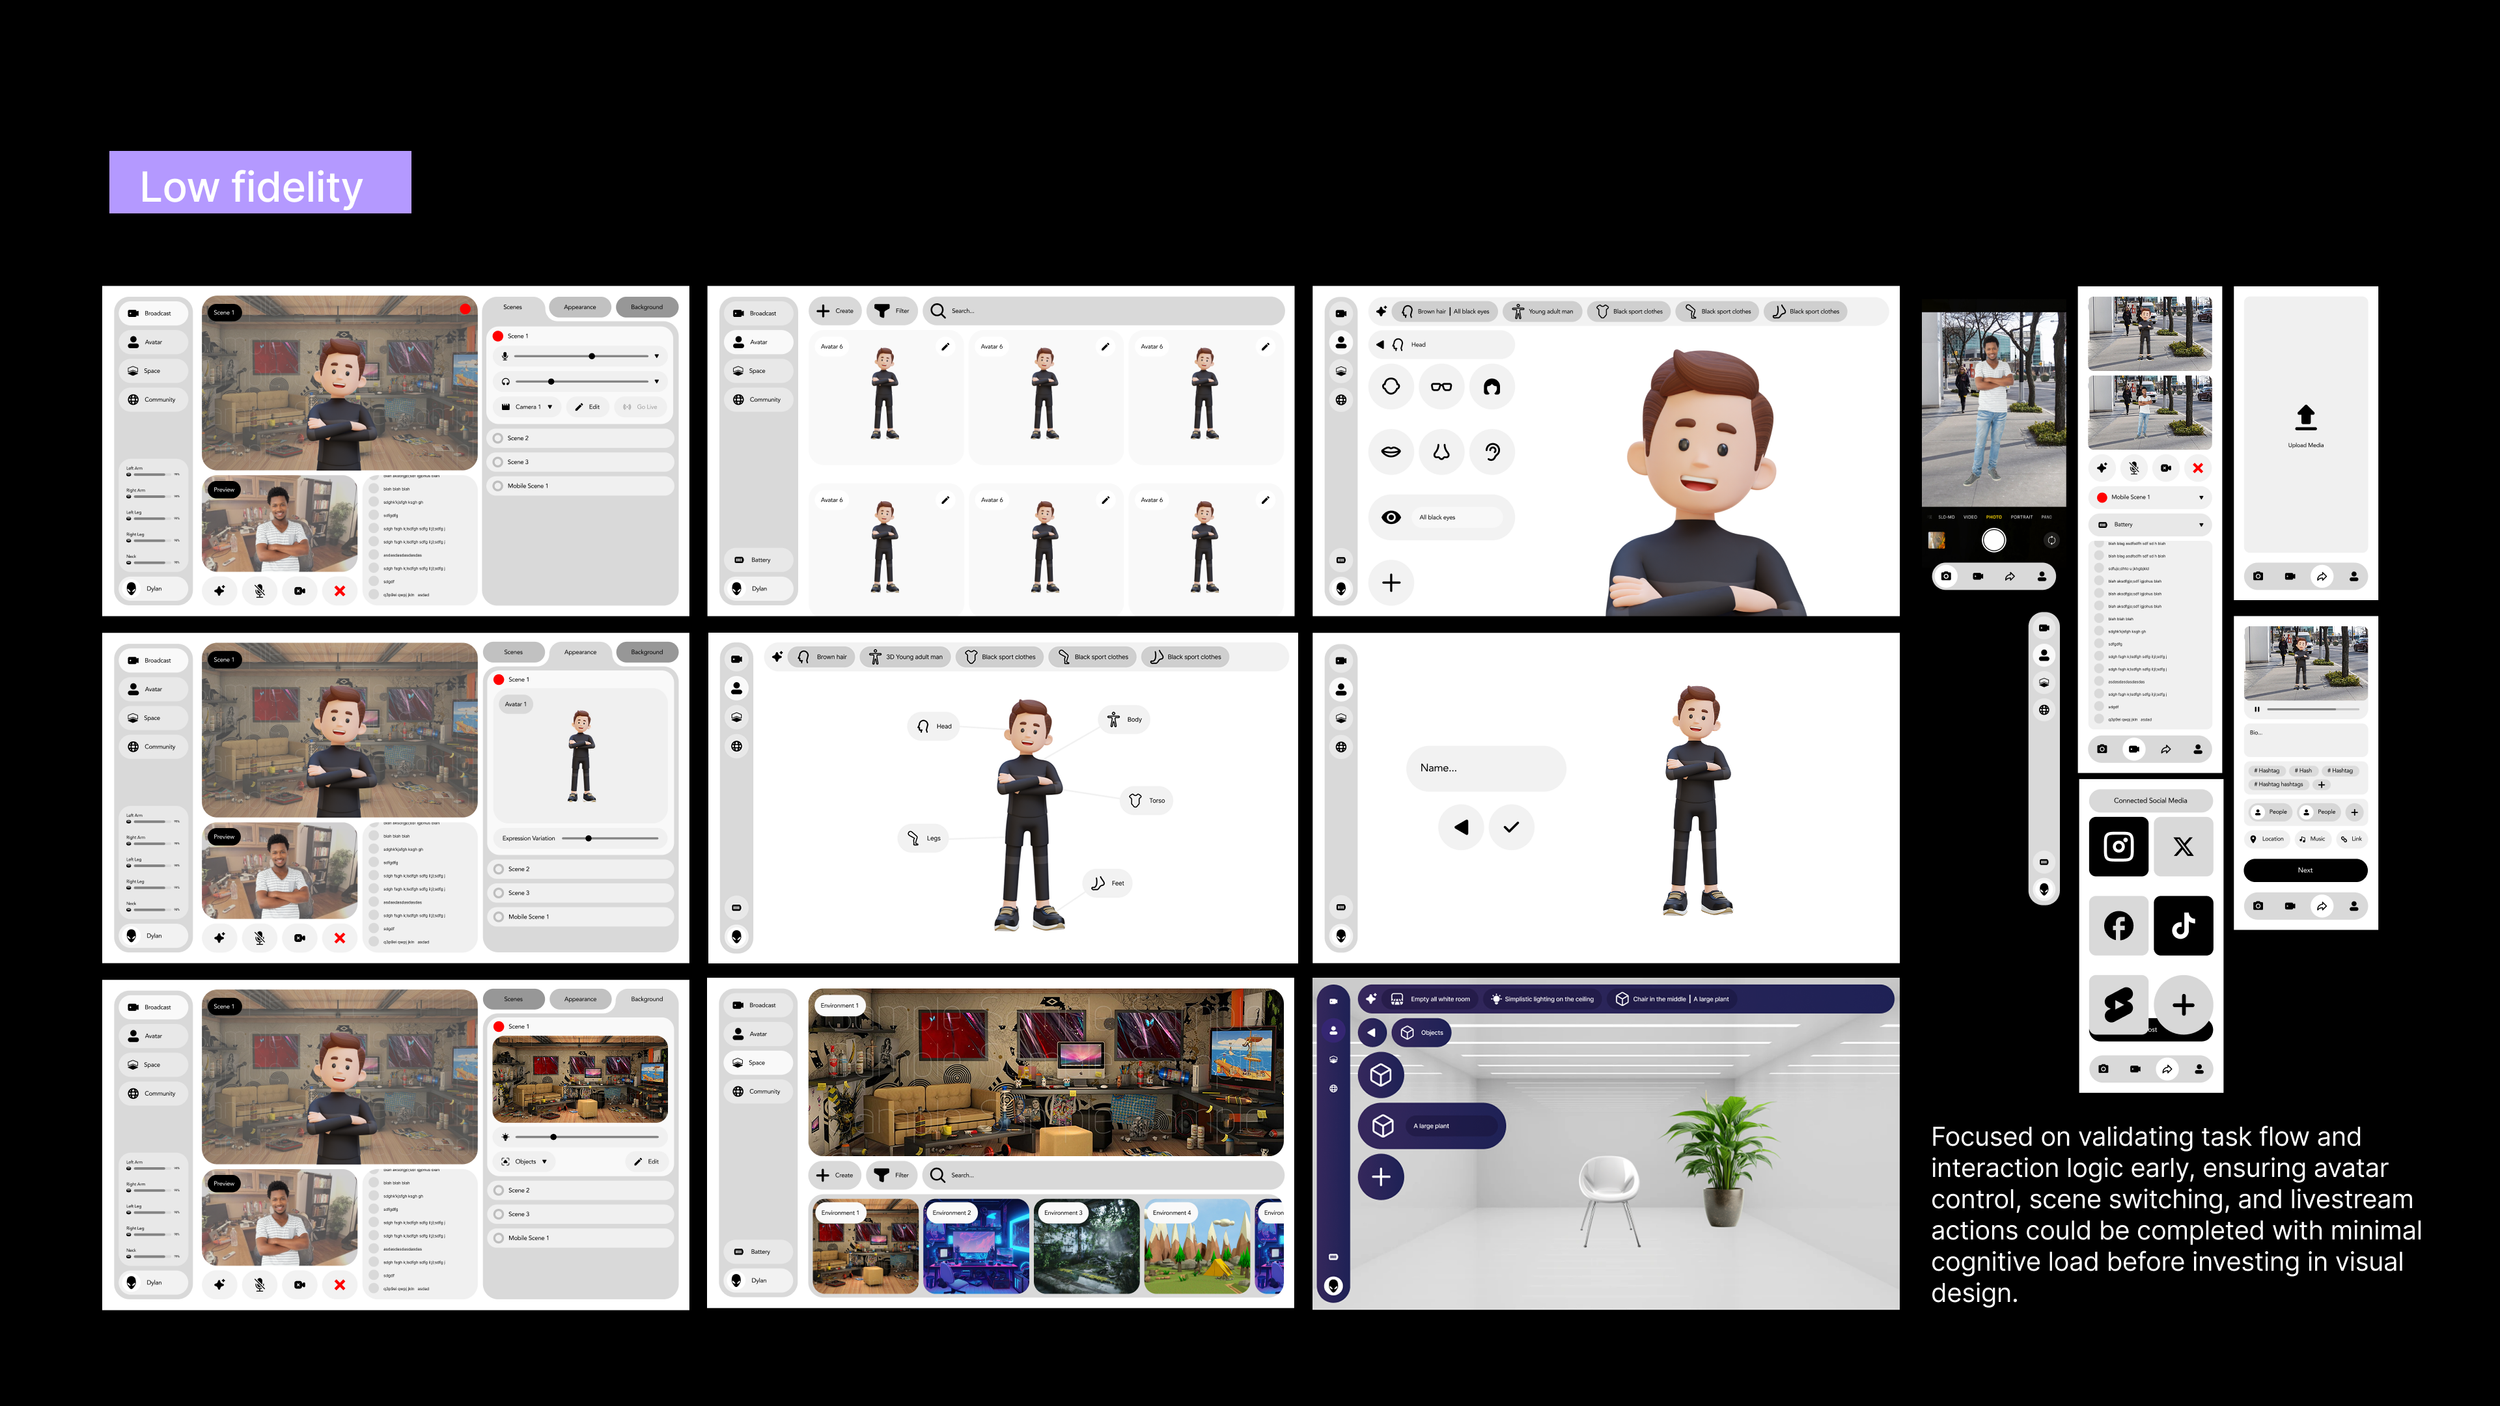Viewport: 2500px width, 1406px height.
Task: Expand Mobile Scene 1 dropdown arrow
Action: point(2200,497)
